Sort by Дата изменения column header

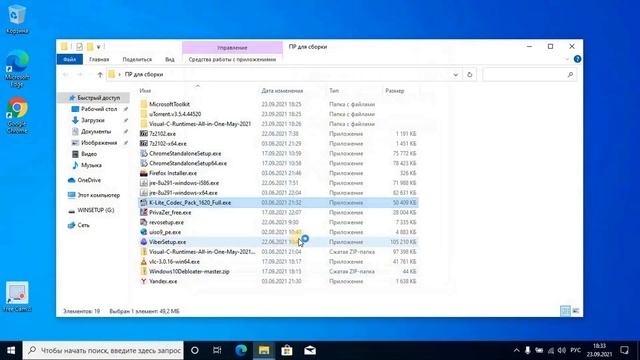tap(282, 91)
